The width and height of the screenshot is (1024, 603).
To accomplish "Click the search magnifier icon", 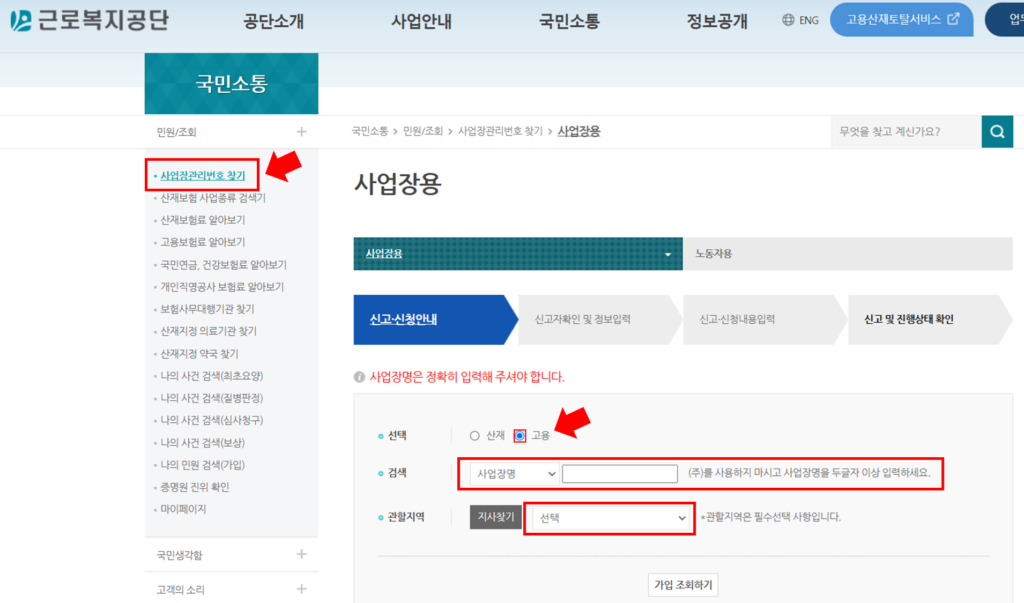I will click(x=997, y=131).
